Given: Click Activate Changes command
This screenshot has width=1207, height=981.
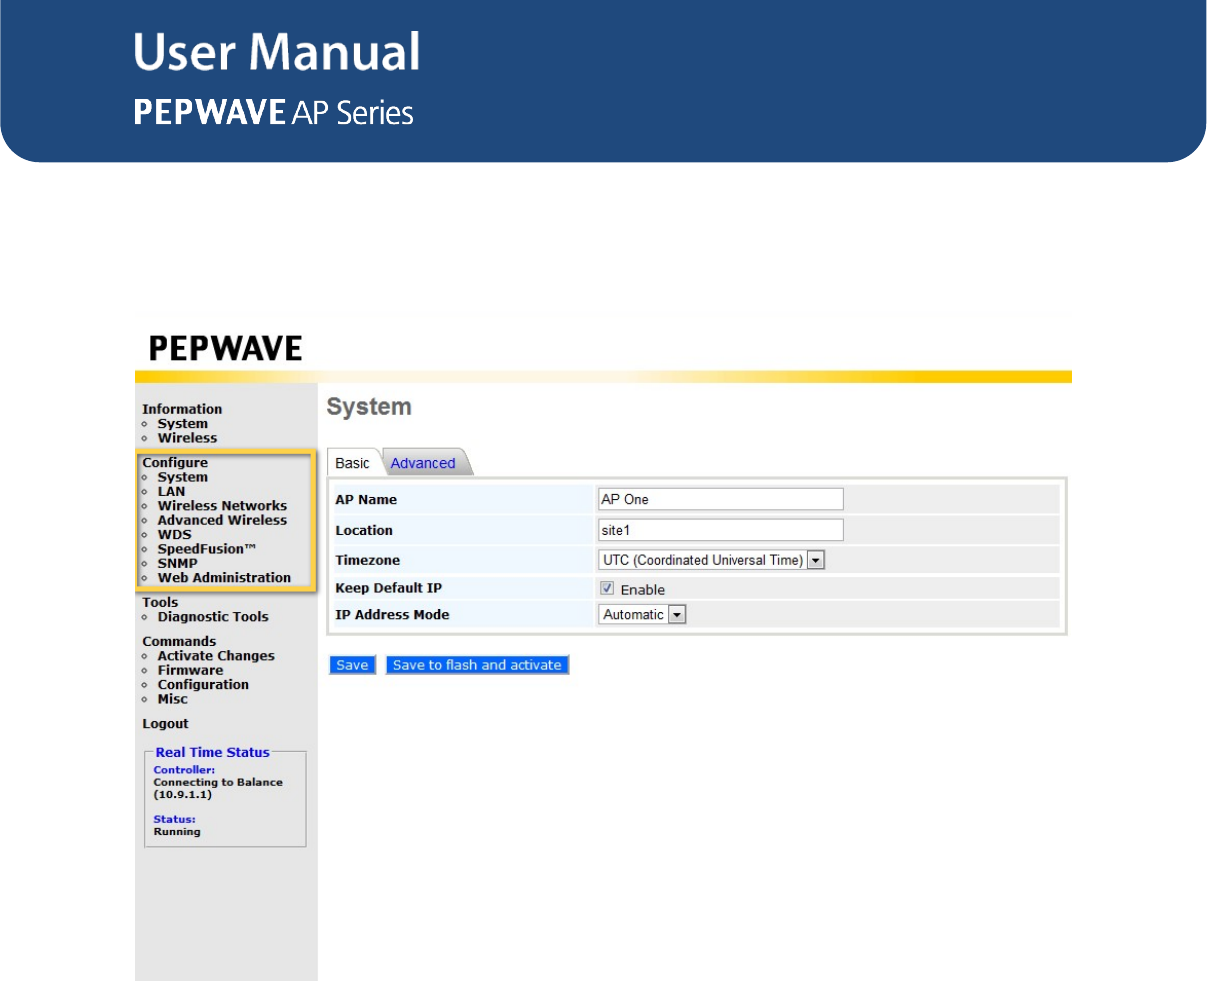Looking at the screenshot, I should (216, 656).
